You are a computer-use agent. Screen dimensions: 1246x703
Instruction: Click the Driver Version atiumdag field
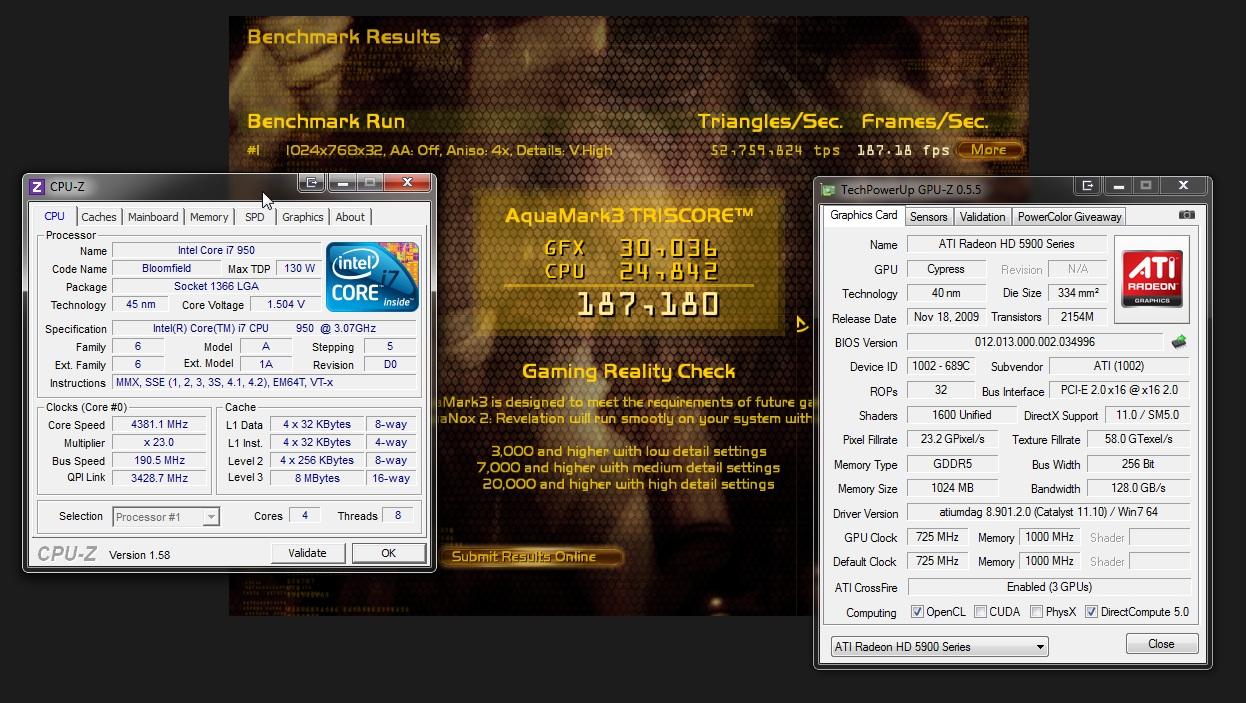(x=1049, y=513)
